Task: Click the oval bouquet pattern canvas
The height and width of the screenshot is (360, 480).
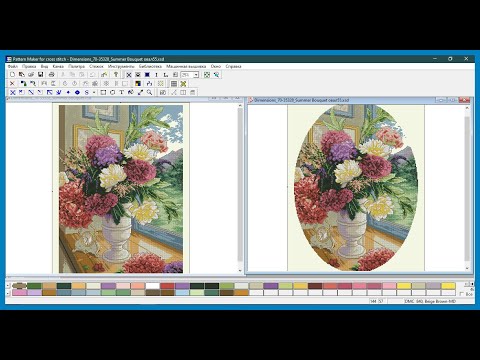Action: pos(356,188)
